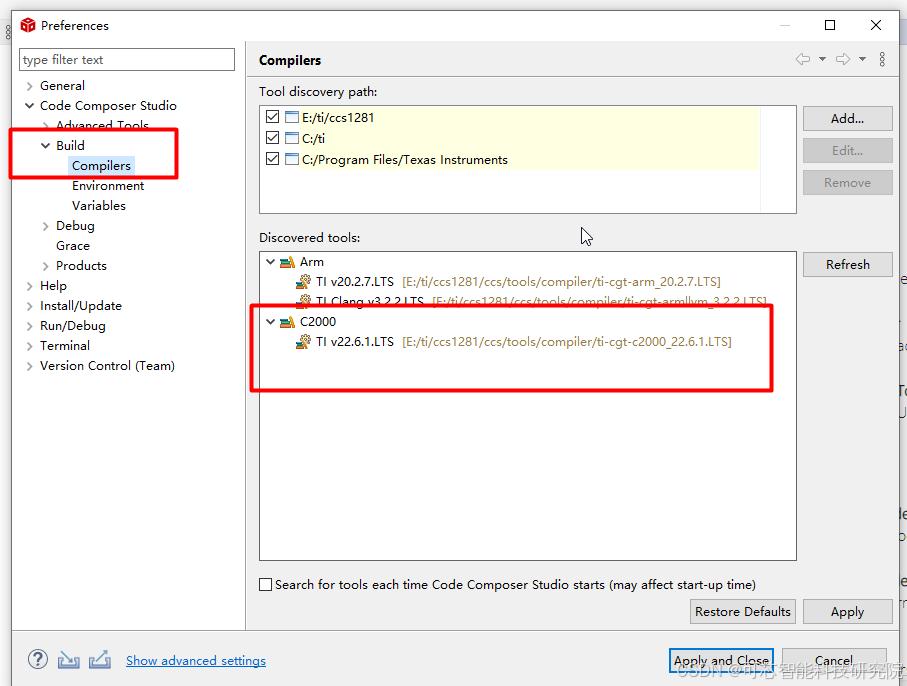Expand the Terminal preferences node
The height and width of the screenshot is (686, 907).
30,346
